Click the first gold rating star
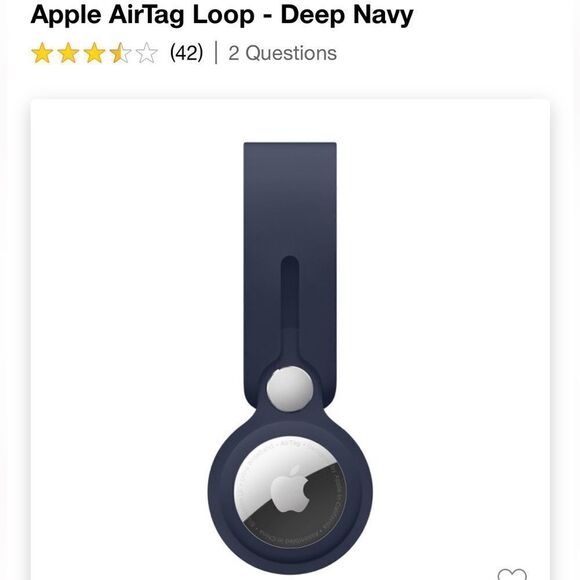 tap(43, 53)
